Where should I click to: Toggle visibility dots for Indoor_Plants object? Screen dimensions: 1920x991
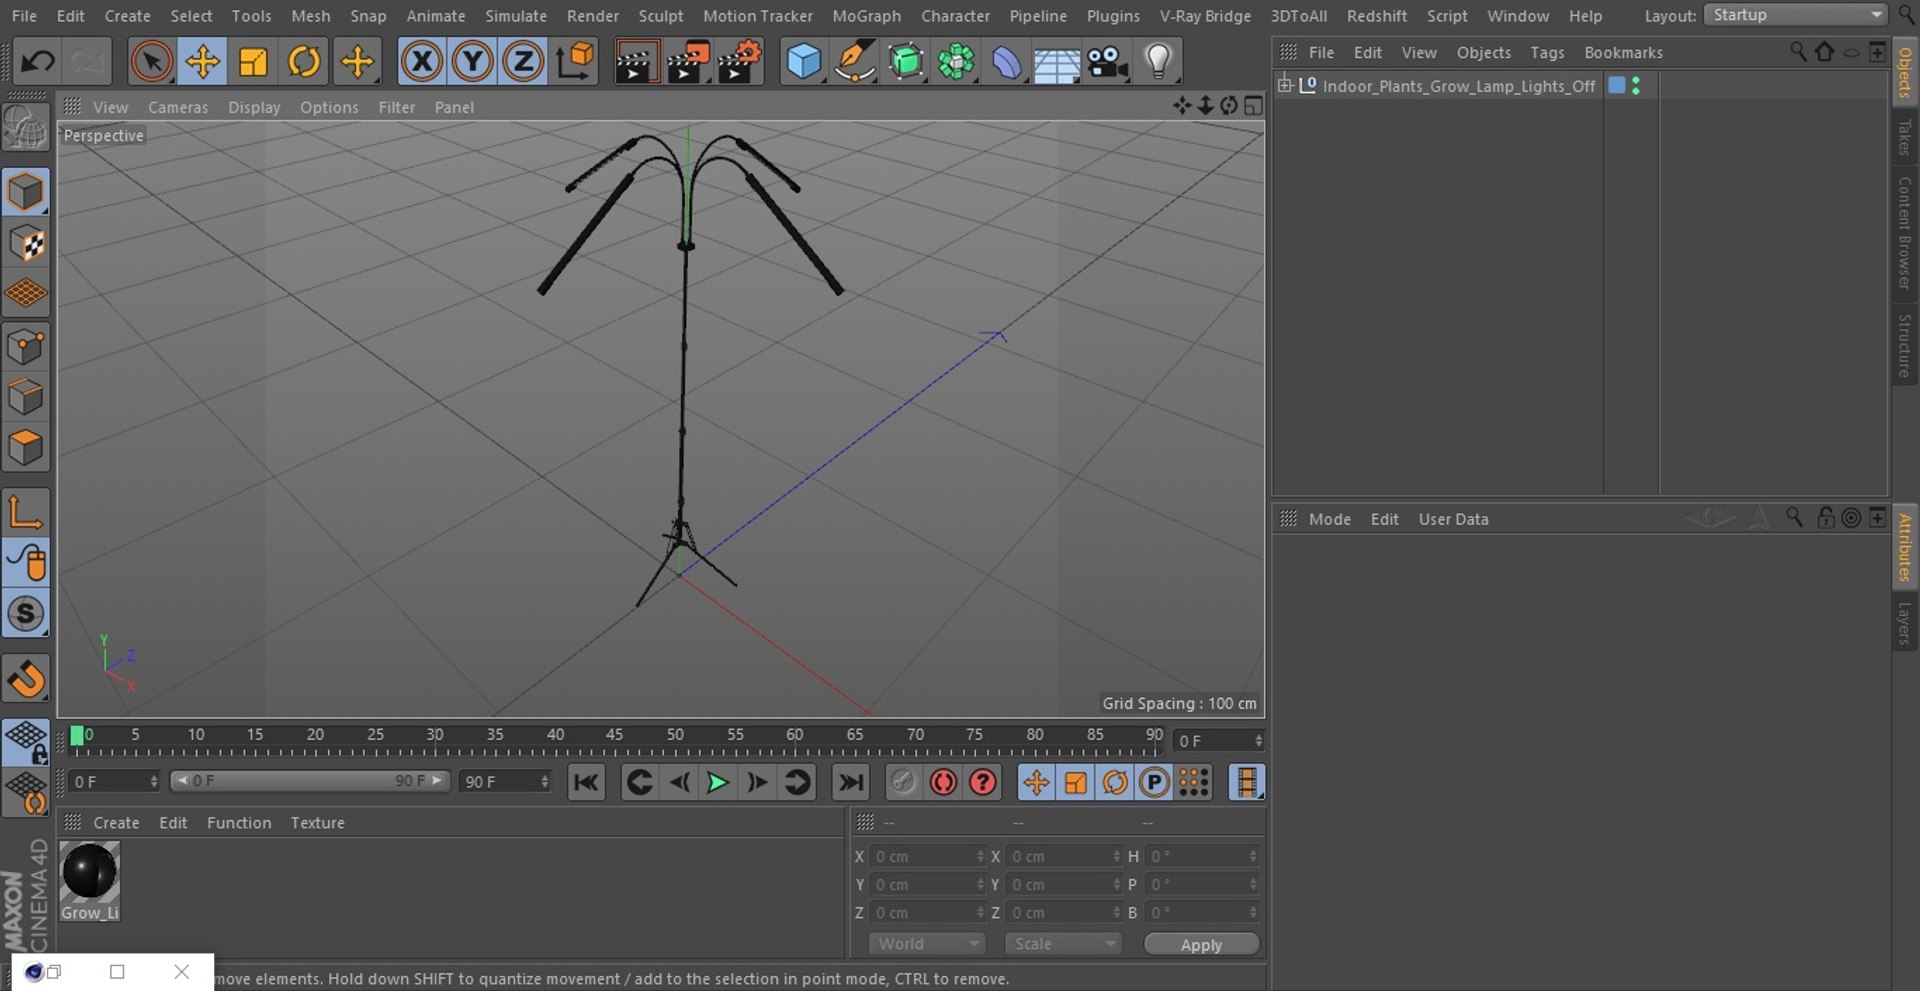[x=1636, y=86]
